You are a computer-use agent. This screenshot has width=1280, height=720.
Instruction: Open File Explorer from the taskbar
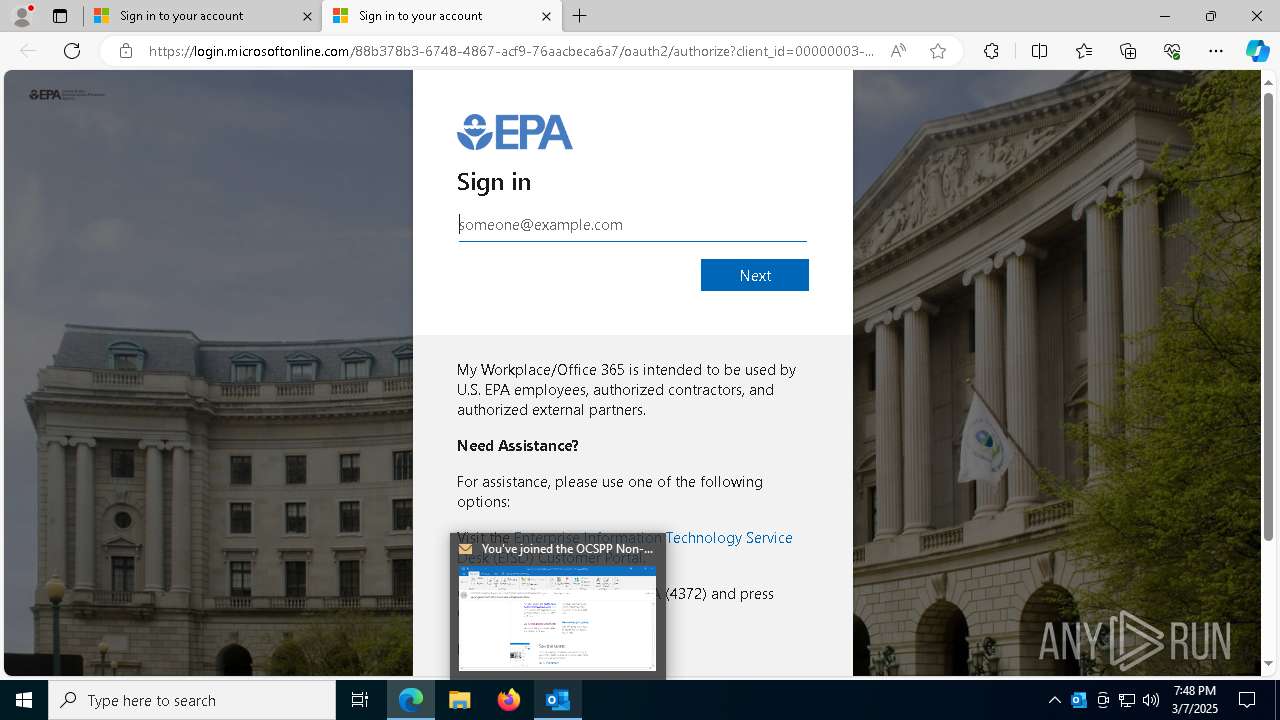point(460,700)
